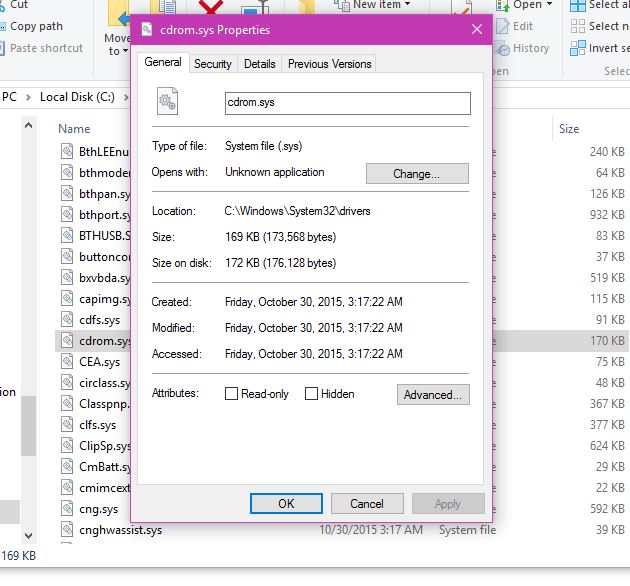Click the cdfs.sys file name
The height and width of the screenshot is (586, 630).
[x=100, y=320]
